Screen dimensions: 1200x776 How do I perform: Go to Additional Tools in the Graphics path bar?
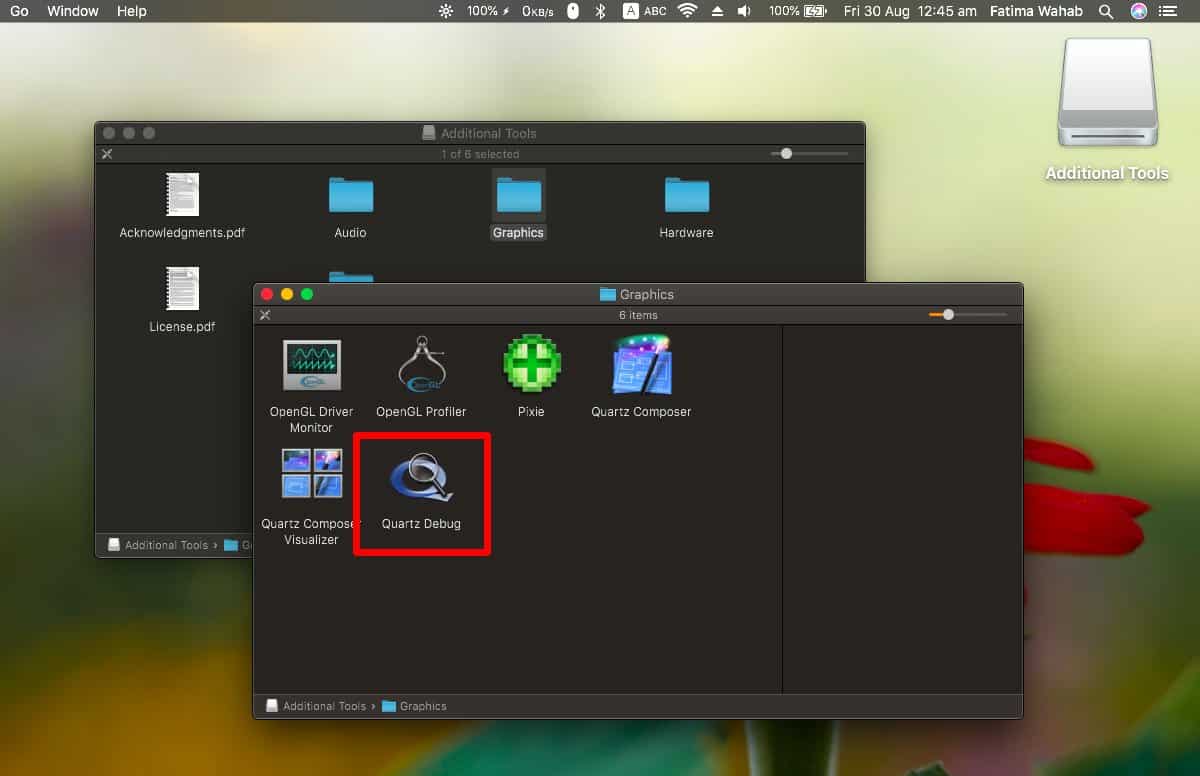[x=315, y=706]
